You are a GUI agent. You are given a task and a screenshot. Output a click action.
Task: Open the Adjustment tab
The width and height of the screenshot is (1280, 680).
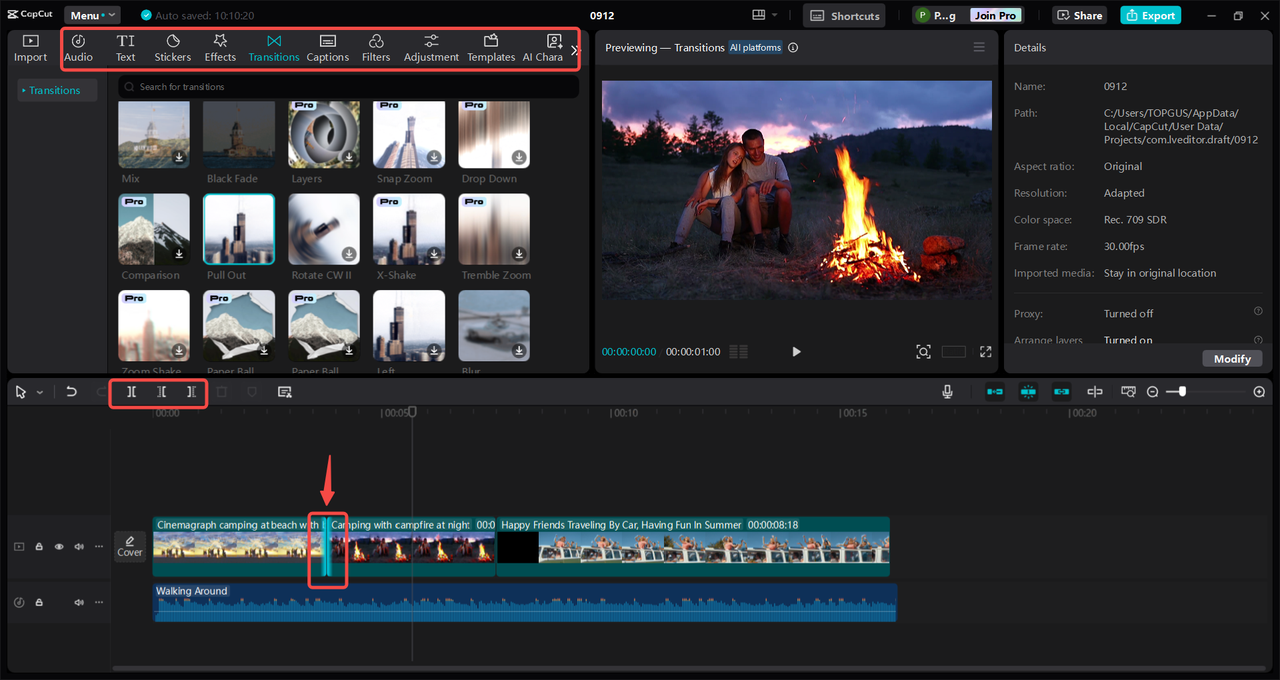pos(431,48)
